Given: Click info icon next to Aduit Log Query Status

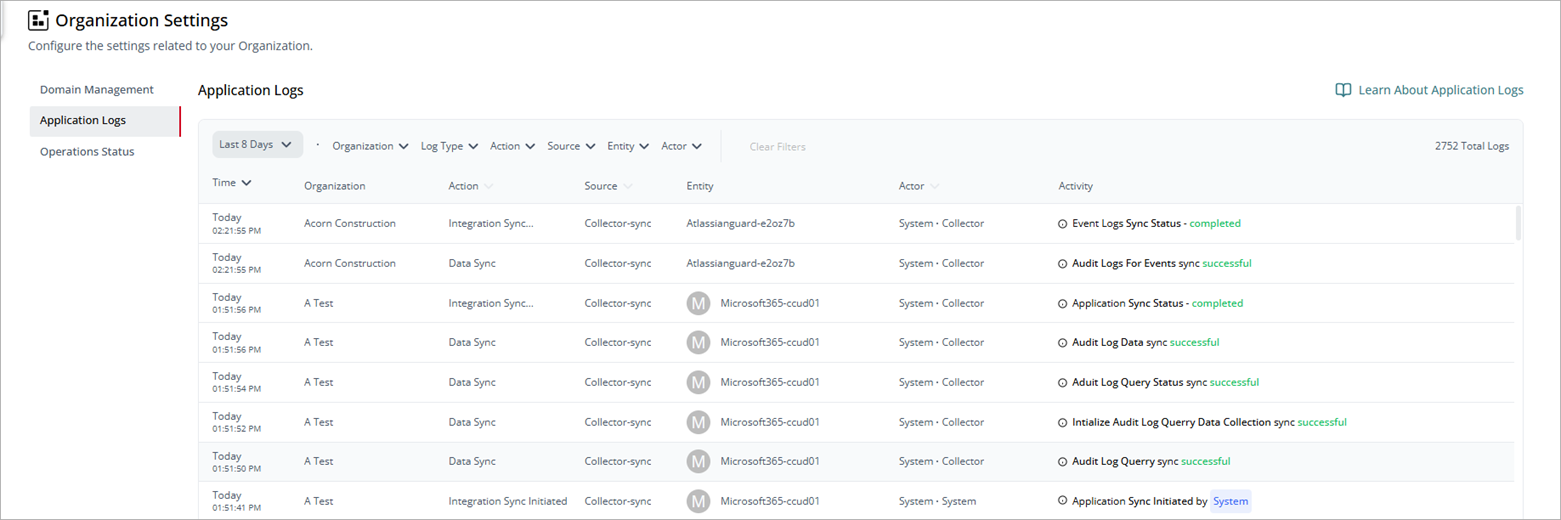Looking at the screenshot, I should click(1063, 382).
